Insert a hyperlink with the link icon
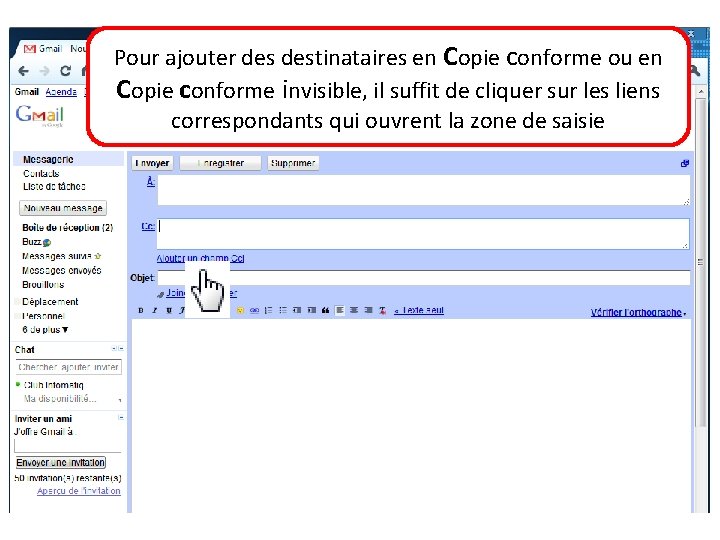The height and width of the screenshot is (540, 720). (254, 310)
